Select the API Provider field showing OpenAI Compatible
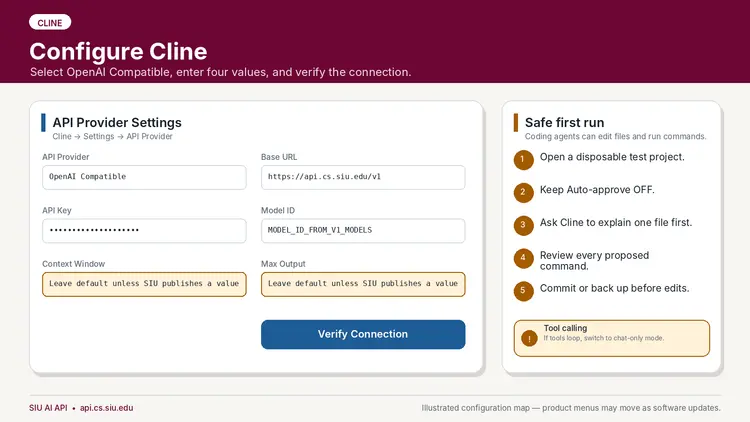The width and height of the screenshot is (750, 422). coord(144,177)
